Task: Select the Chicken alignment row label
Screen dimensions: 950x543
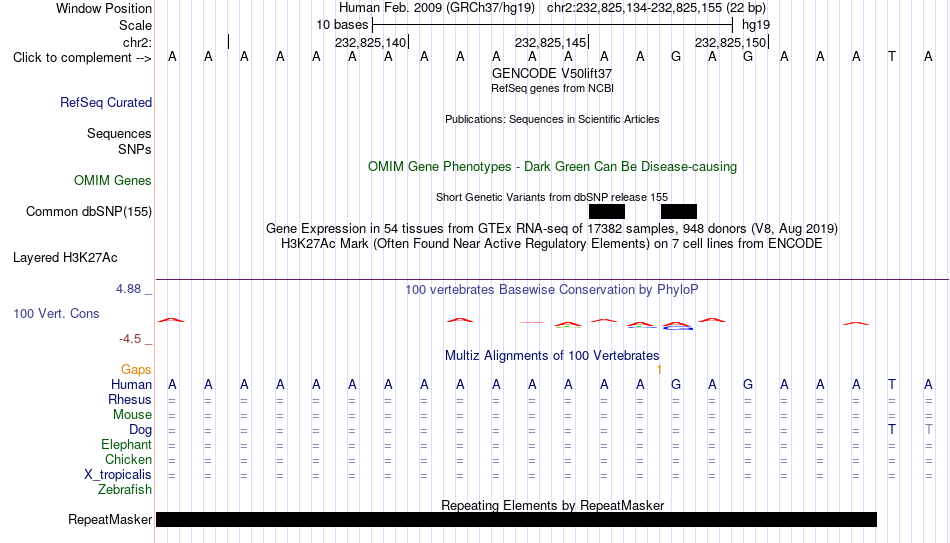Action: pos(128,460)
